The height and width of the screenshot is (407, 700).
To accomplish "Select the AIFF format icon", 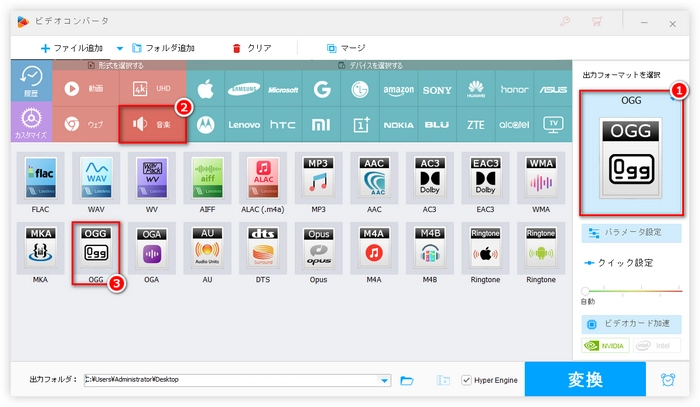I will click(207, 178).
